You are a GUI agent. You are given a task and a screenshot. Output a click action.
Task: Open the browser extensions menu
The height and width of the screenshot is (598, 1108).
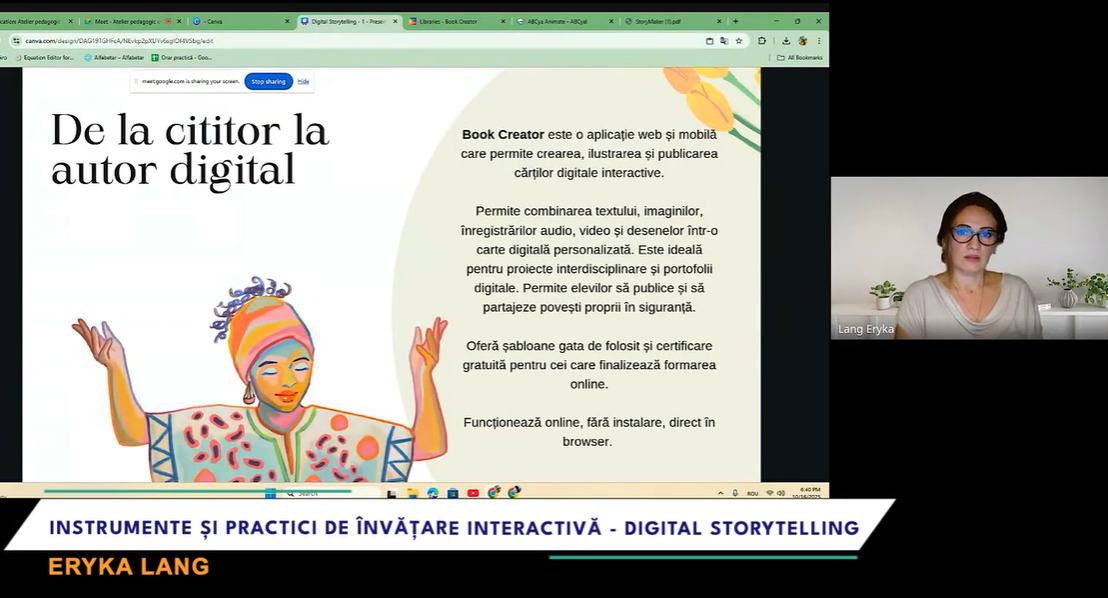click(762, 41)
